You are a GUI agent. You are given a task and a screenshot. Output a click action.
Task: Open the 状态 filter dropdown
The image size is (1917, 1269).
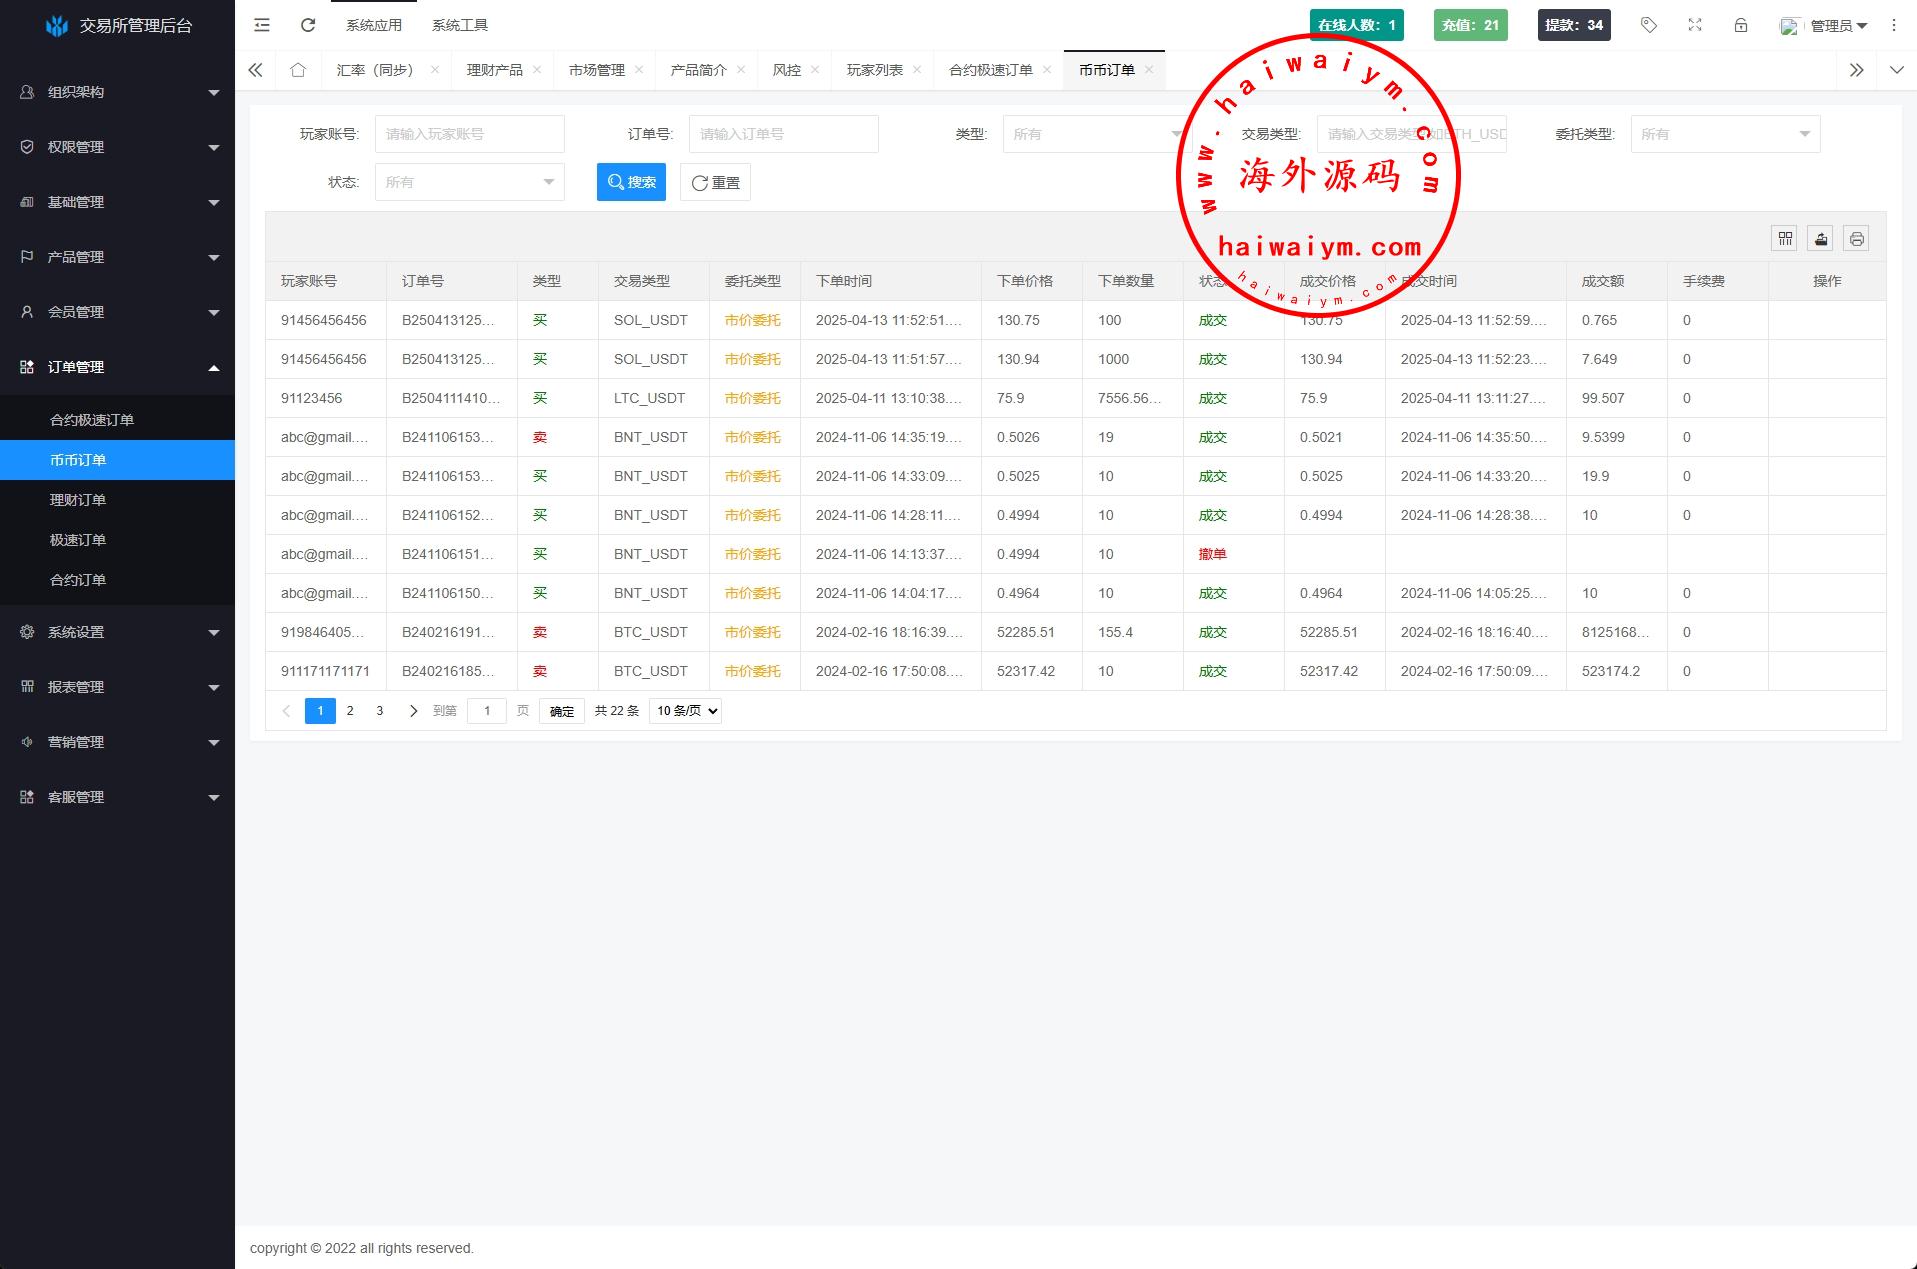[469, 182]
